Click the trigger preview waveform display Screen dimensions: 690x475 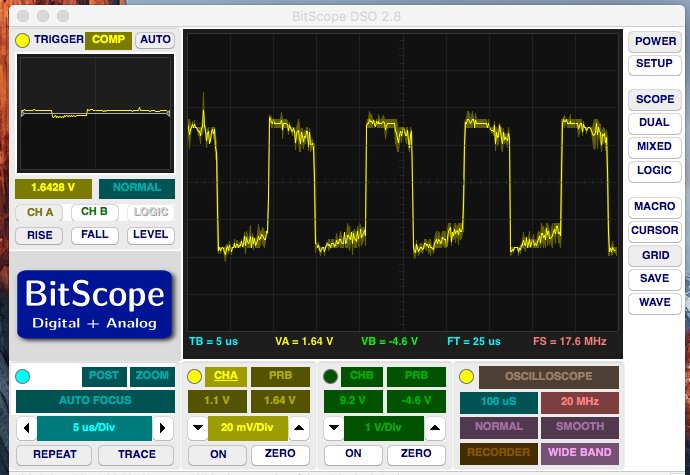pyautogui.click(x=95, y=114)
